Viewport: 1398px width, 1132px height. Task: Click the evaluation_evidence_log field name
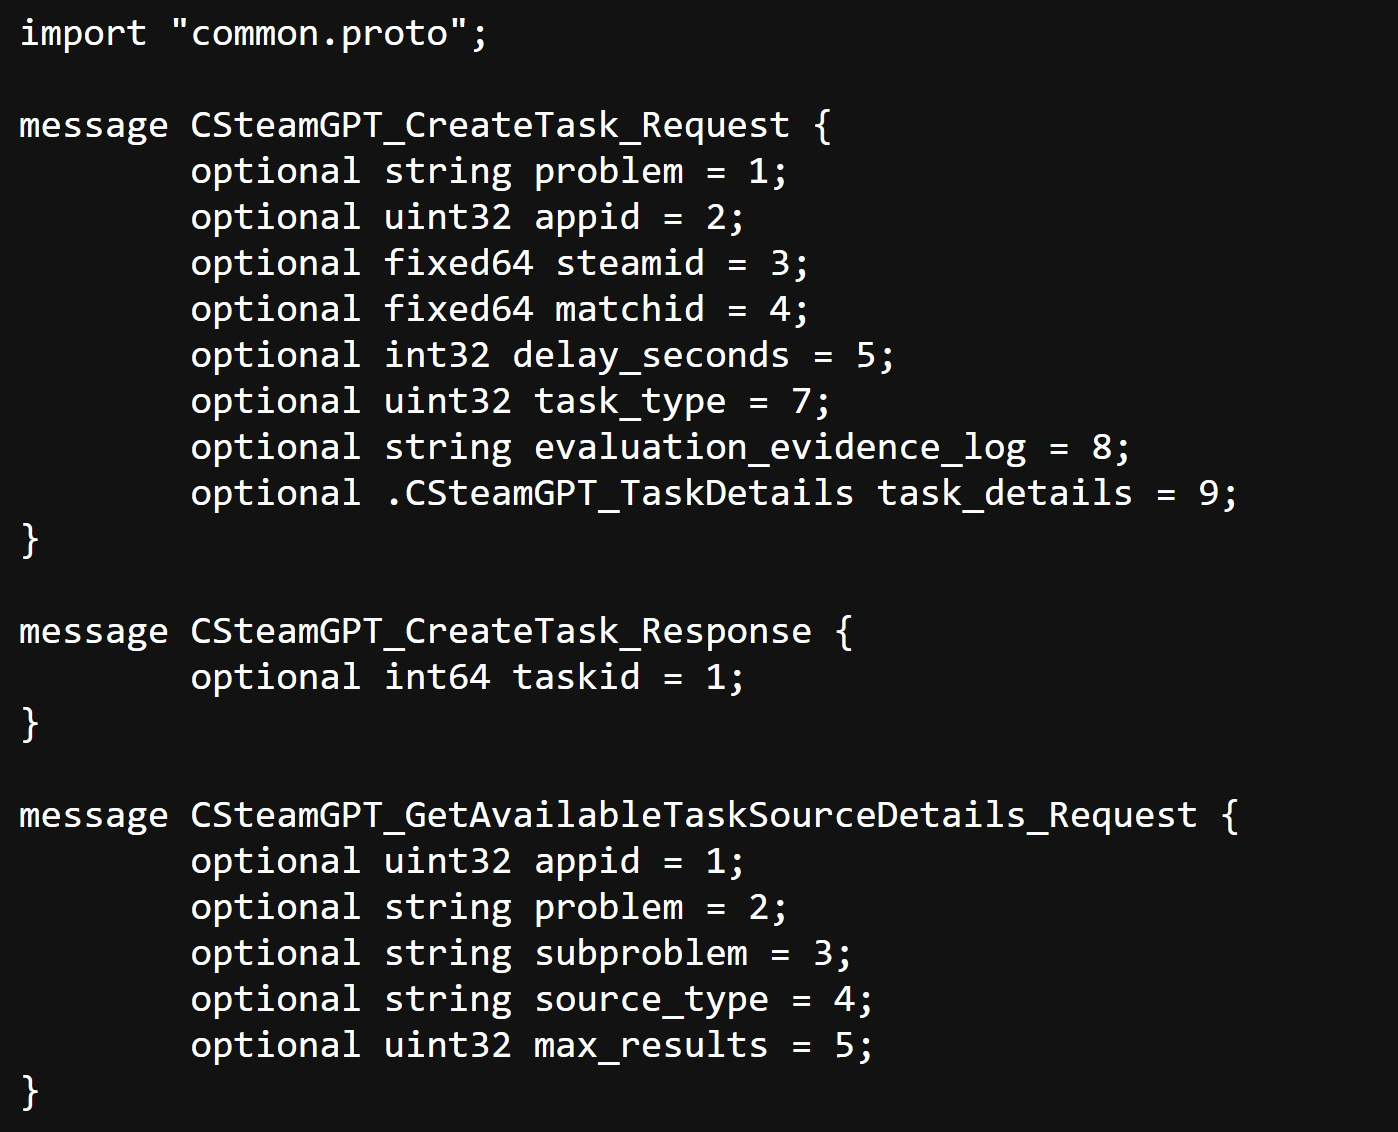point(780,448)
